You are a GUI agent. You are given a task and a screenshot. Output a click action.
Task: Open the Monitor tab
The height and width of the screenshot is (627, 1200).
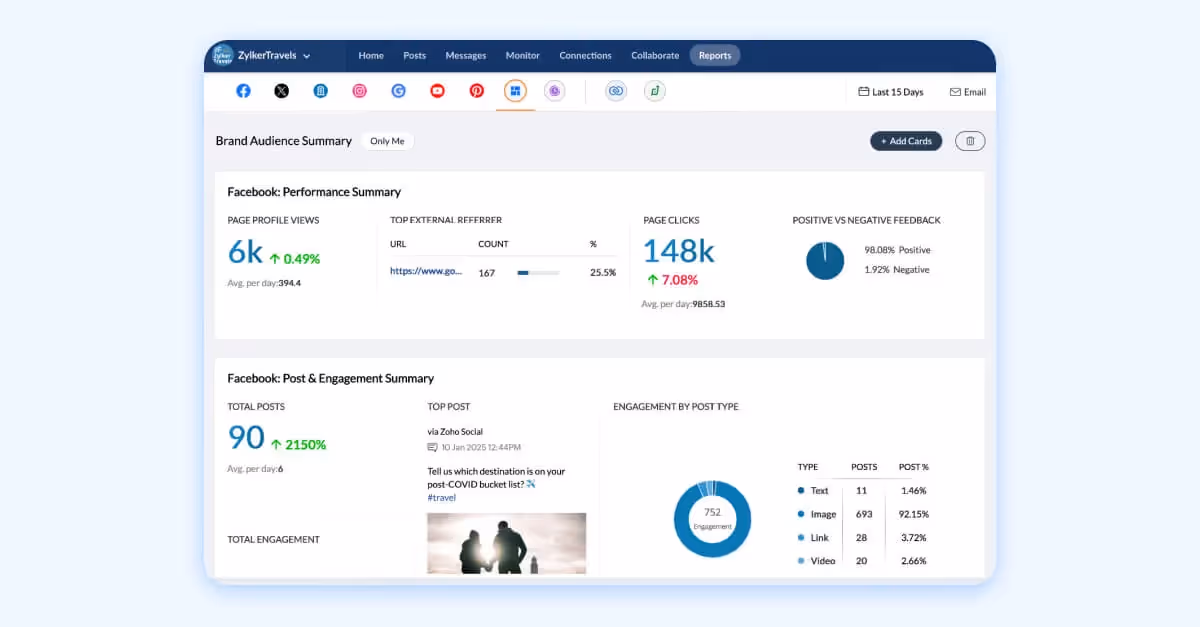[522, 55]
